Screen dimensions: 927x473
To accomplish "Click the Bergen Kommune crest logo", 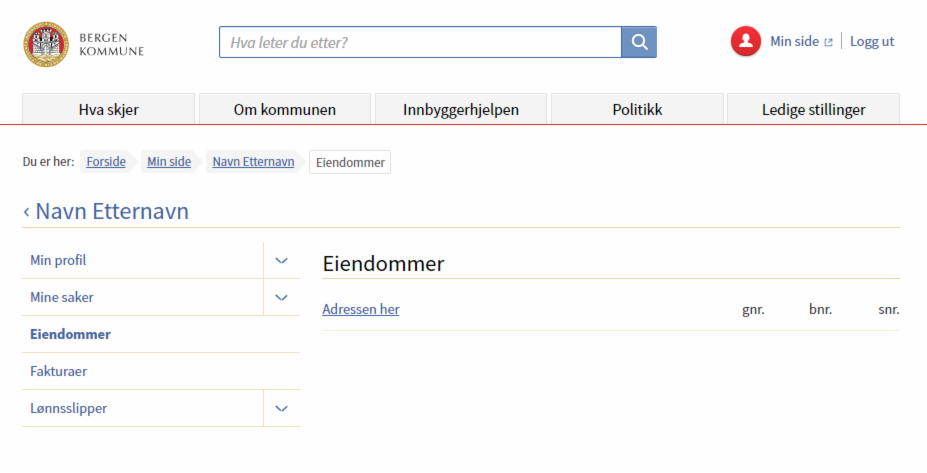I will pos(46,44).
